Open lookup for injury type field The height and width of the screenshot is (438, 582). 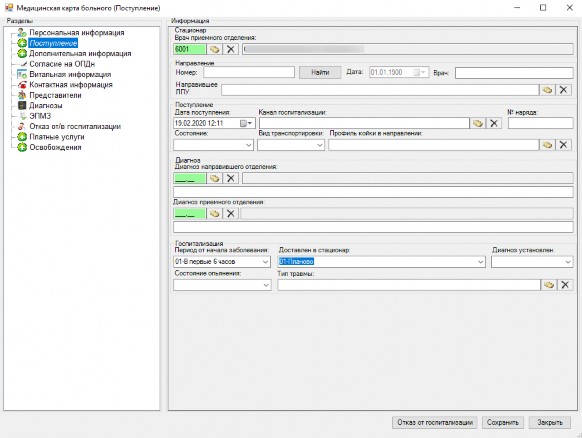click(x=549, y=285)
